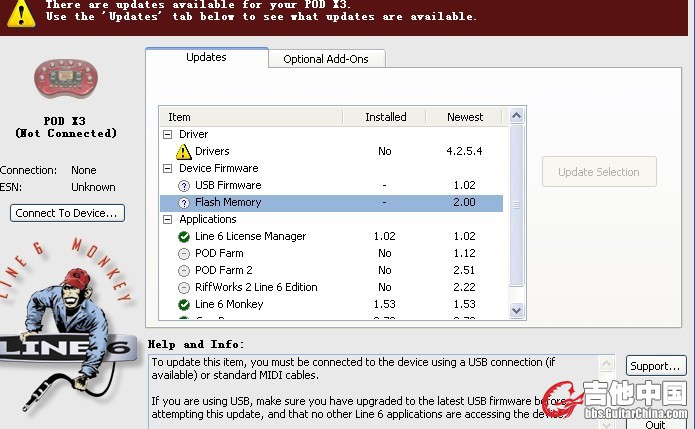Image resolution: width=695 pixels, height=429 pixels.
Task: Open the Optional Add-Ons tab
Action: tap(326, 59)
